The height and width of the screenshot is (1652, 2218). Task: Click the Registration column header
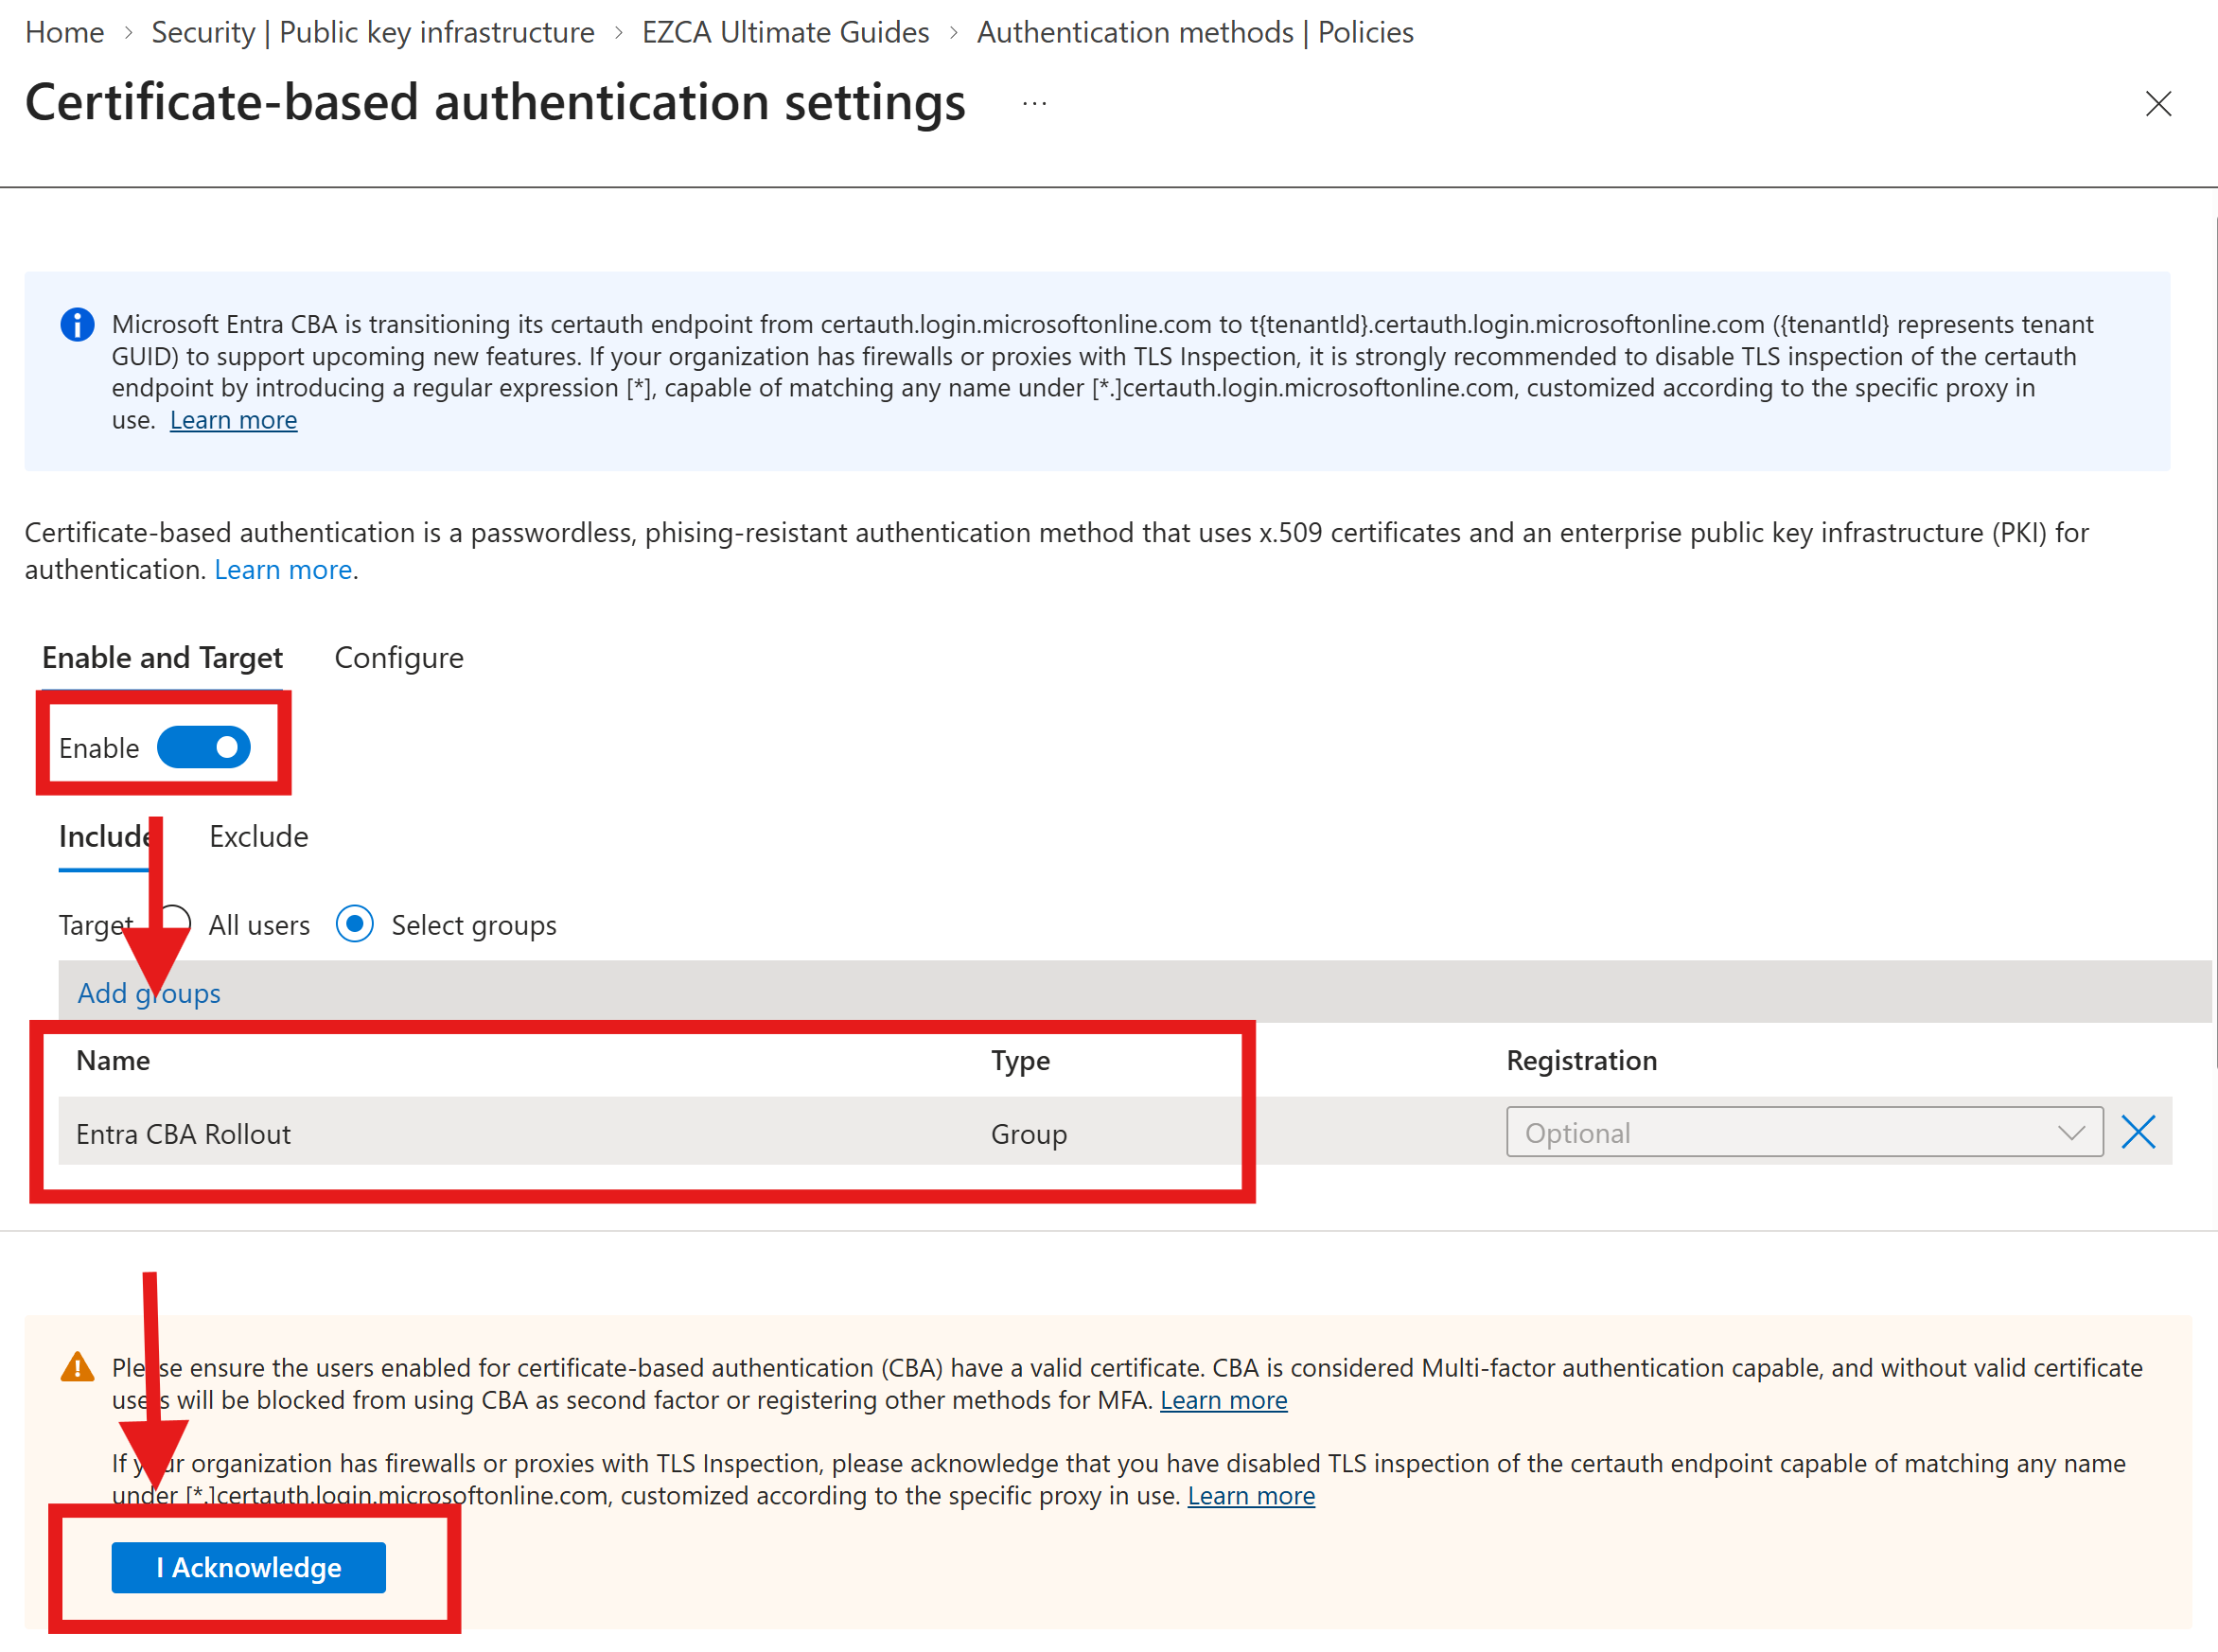(x=1582, y=1060)
